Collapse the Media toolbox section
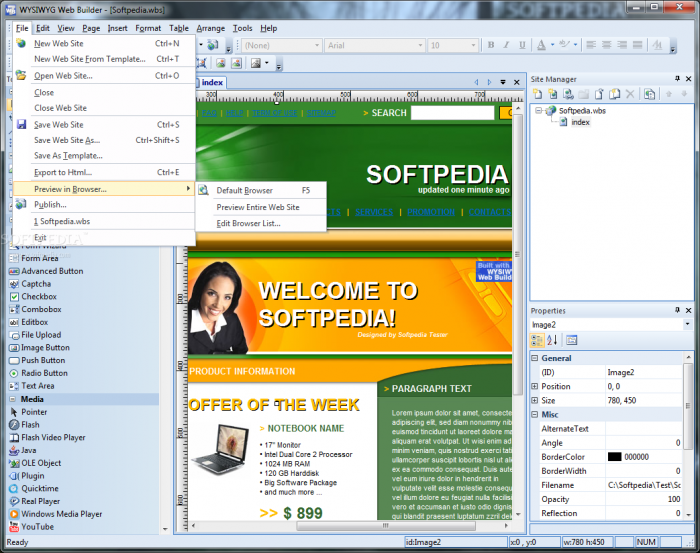 (x=32, y=399)
